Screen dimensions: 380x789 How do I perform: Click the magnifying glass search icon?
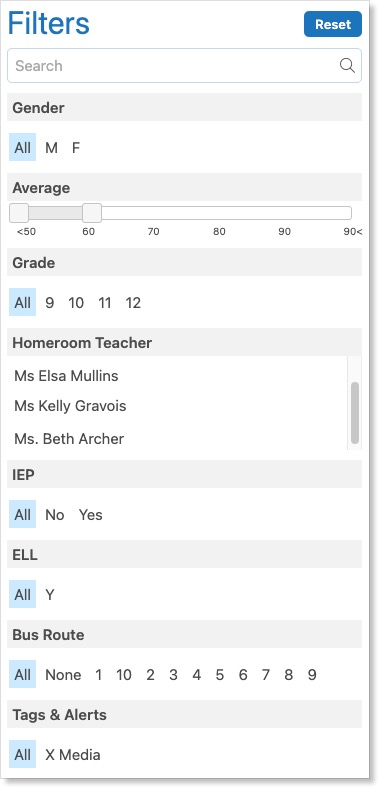347,65
